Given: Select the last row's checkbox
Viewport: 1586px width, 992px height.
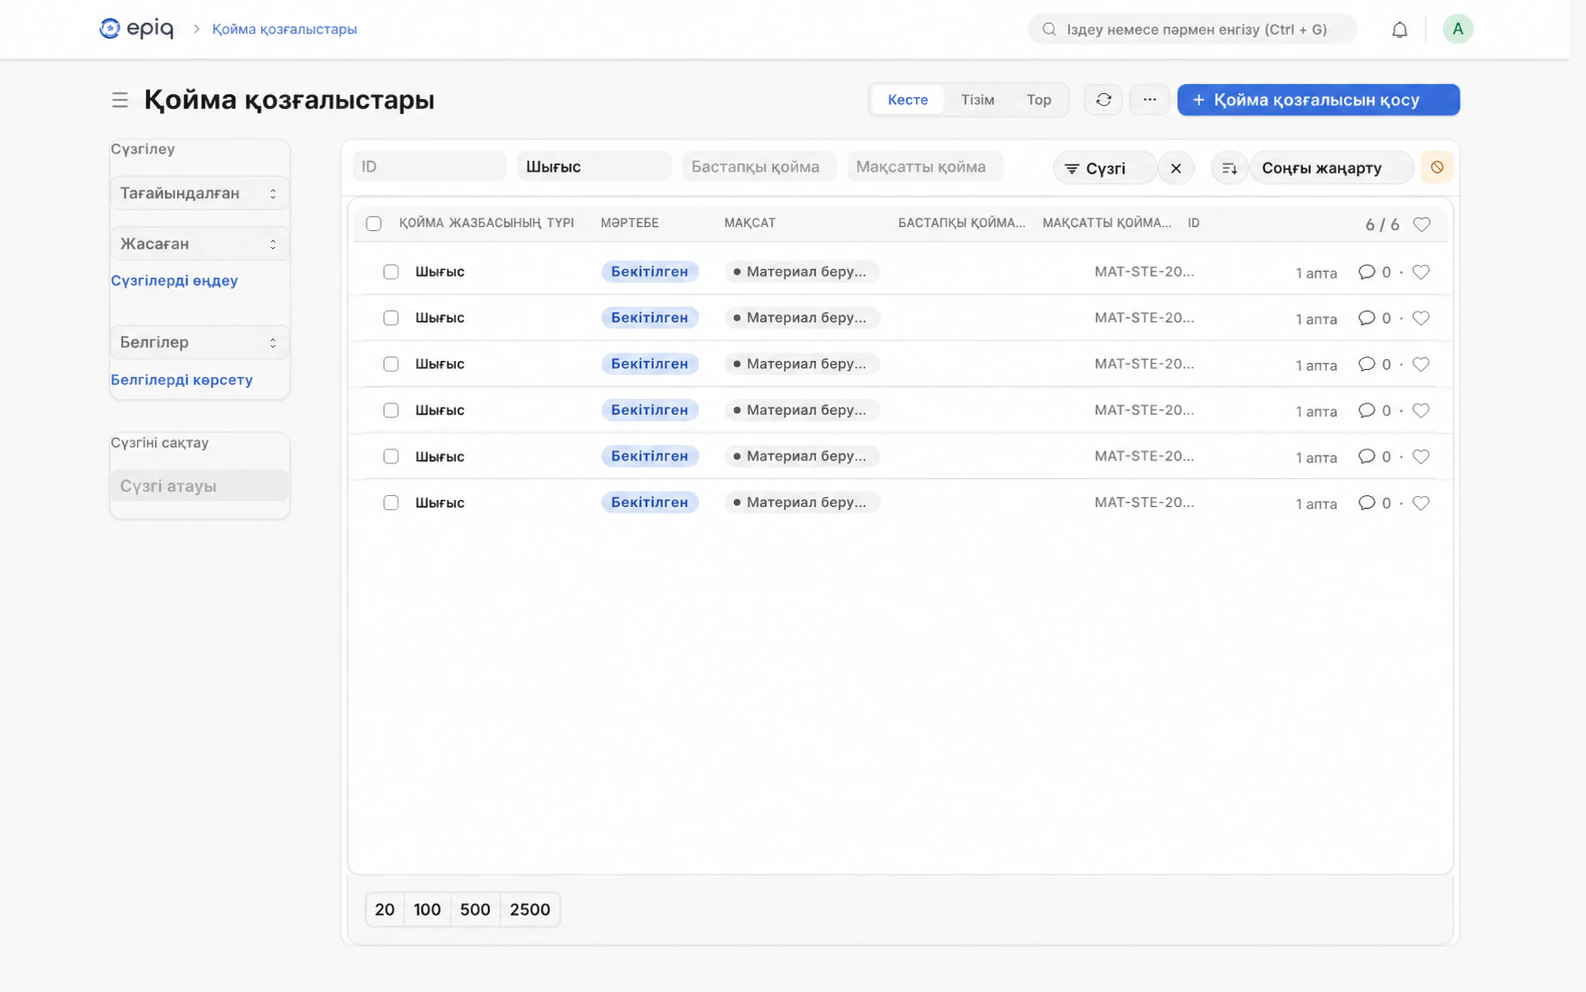Looking at the screenshot, I should 391,503.
